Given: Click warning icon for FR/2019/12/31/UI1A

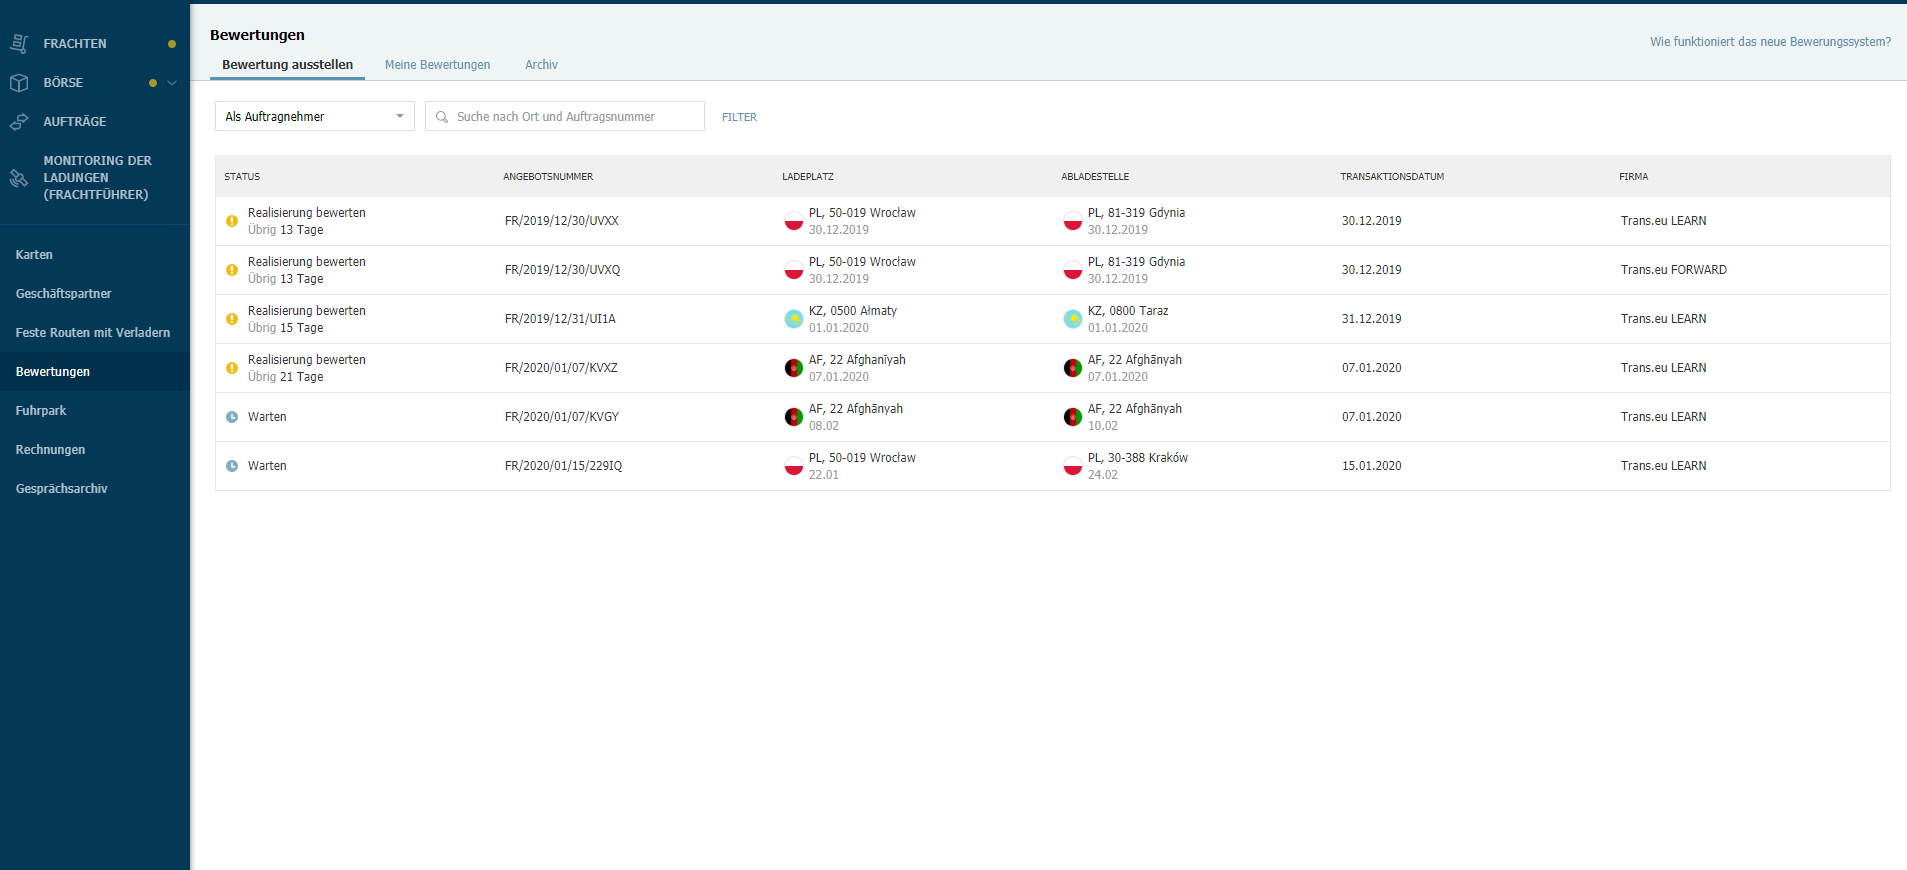Looking at the screenshot, I should (232, 319).
